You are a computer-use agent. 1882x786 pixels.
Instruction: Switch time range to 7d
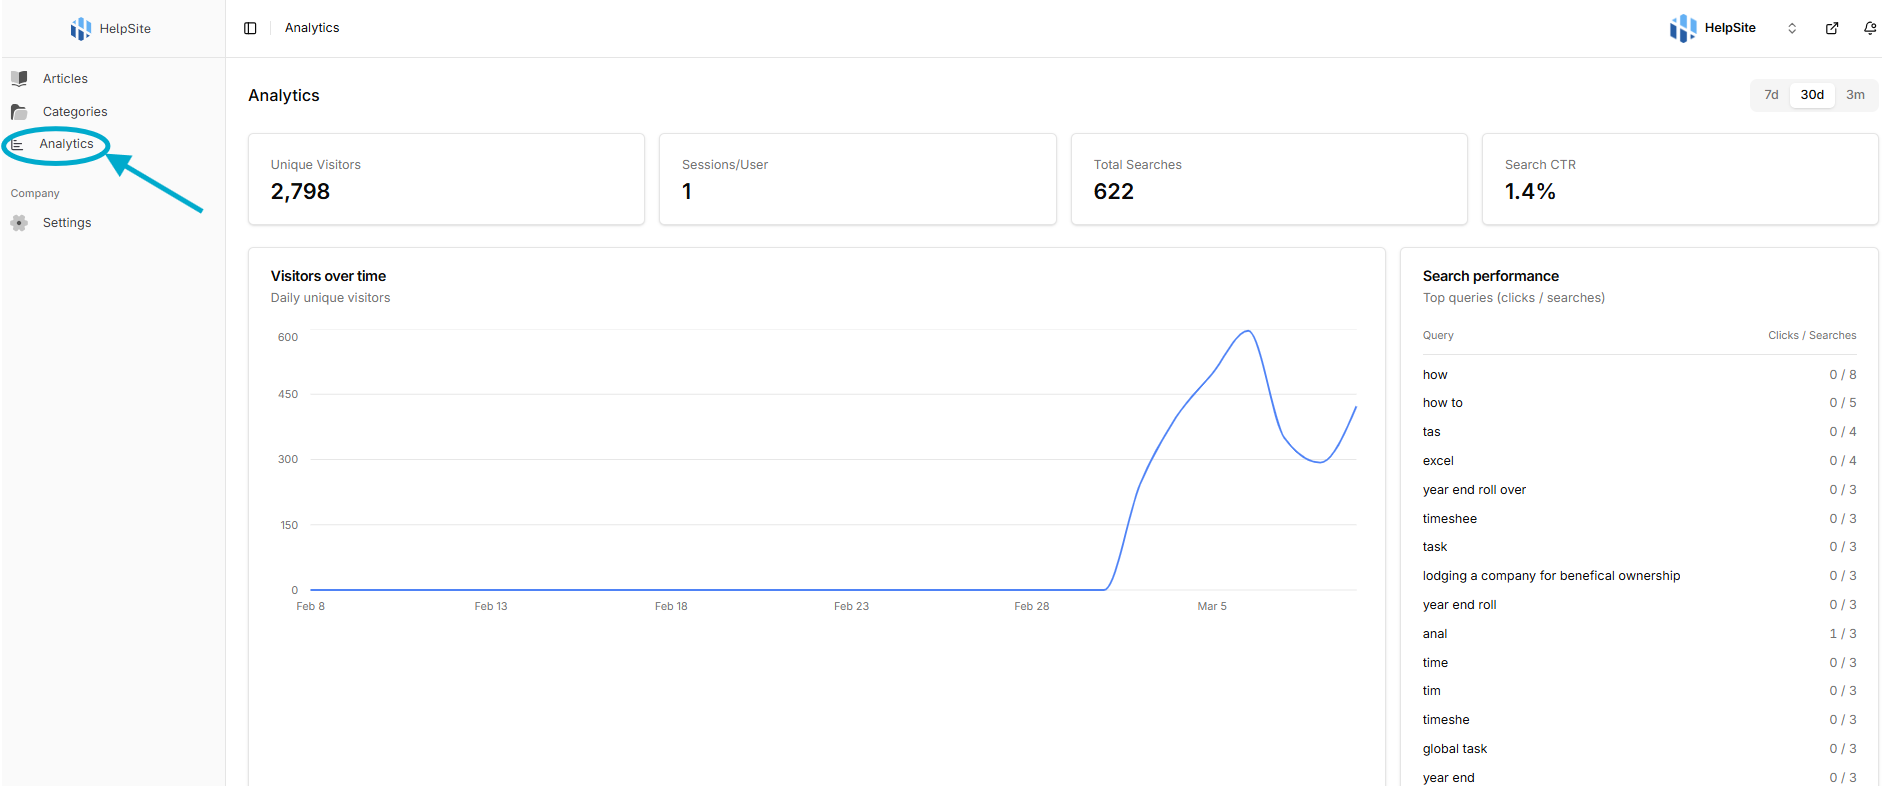[1771, 95]
